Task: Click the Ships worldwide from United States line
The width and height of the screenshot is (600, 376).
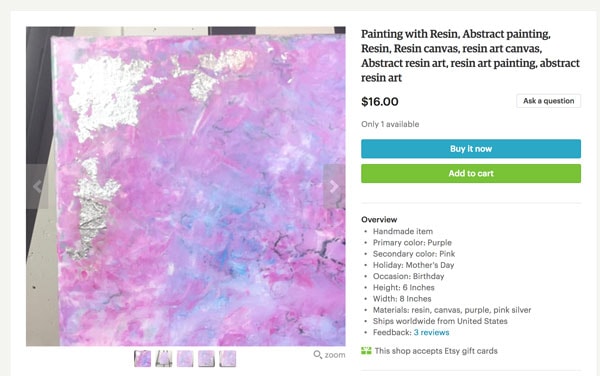Action: tap(440, 321)
